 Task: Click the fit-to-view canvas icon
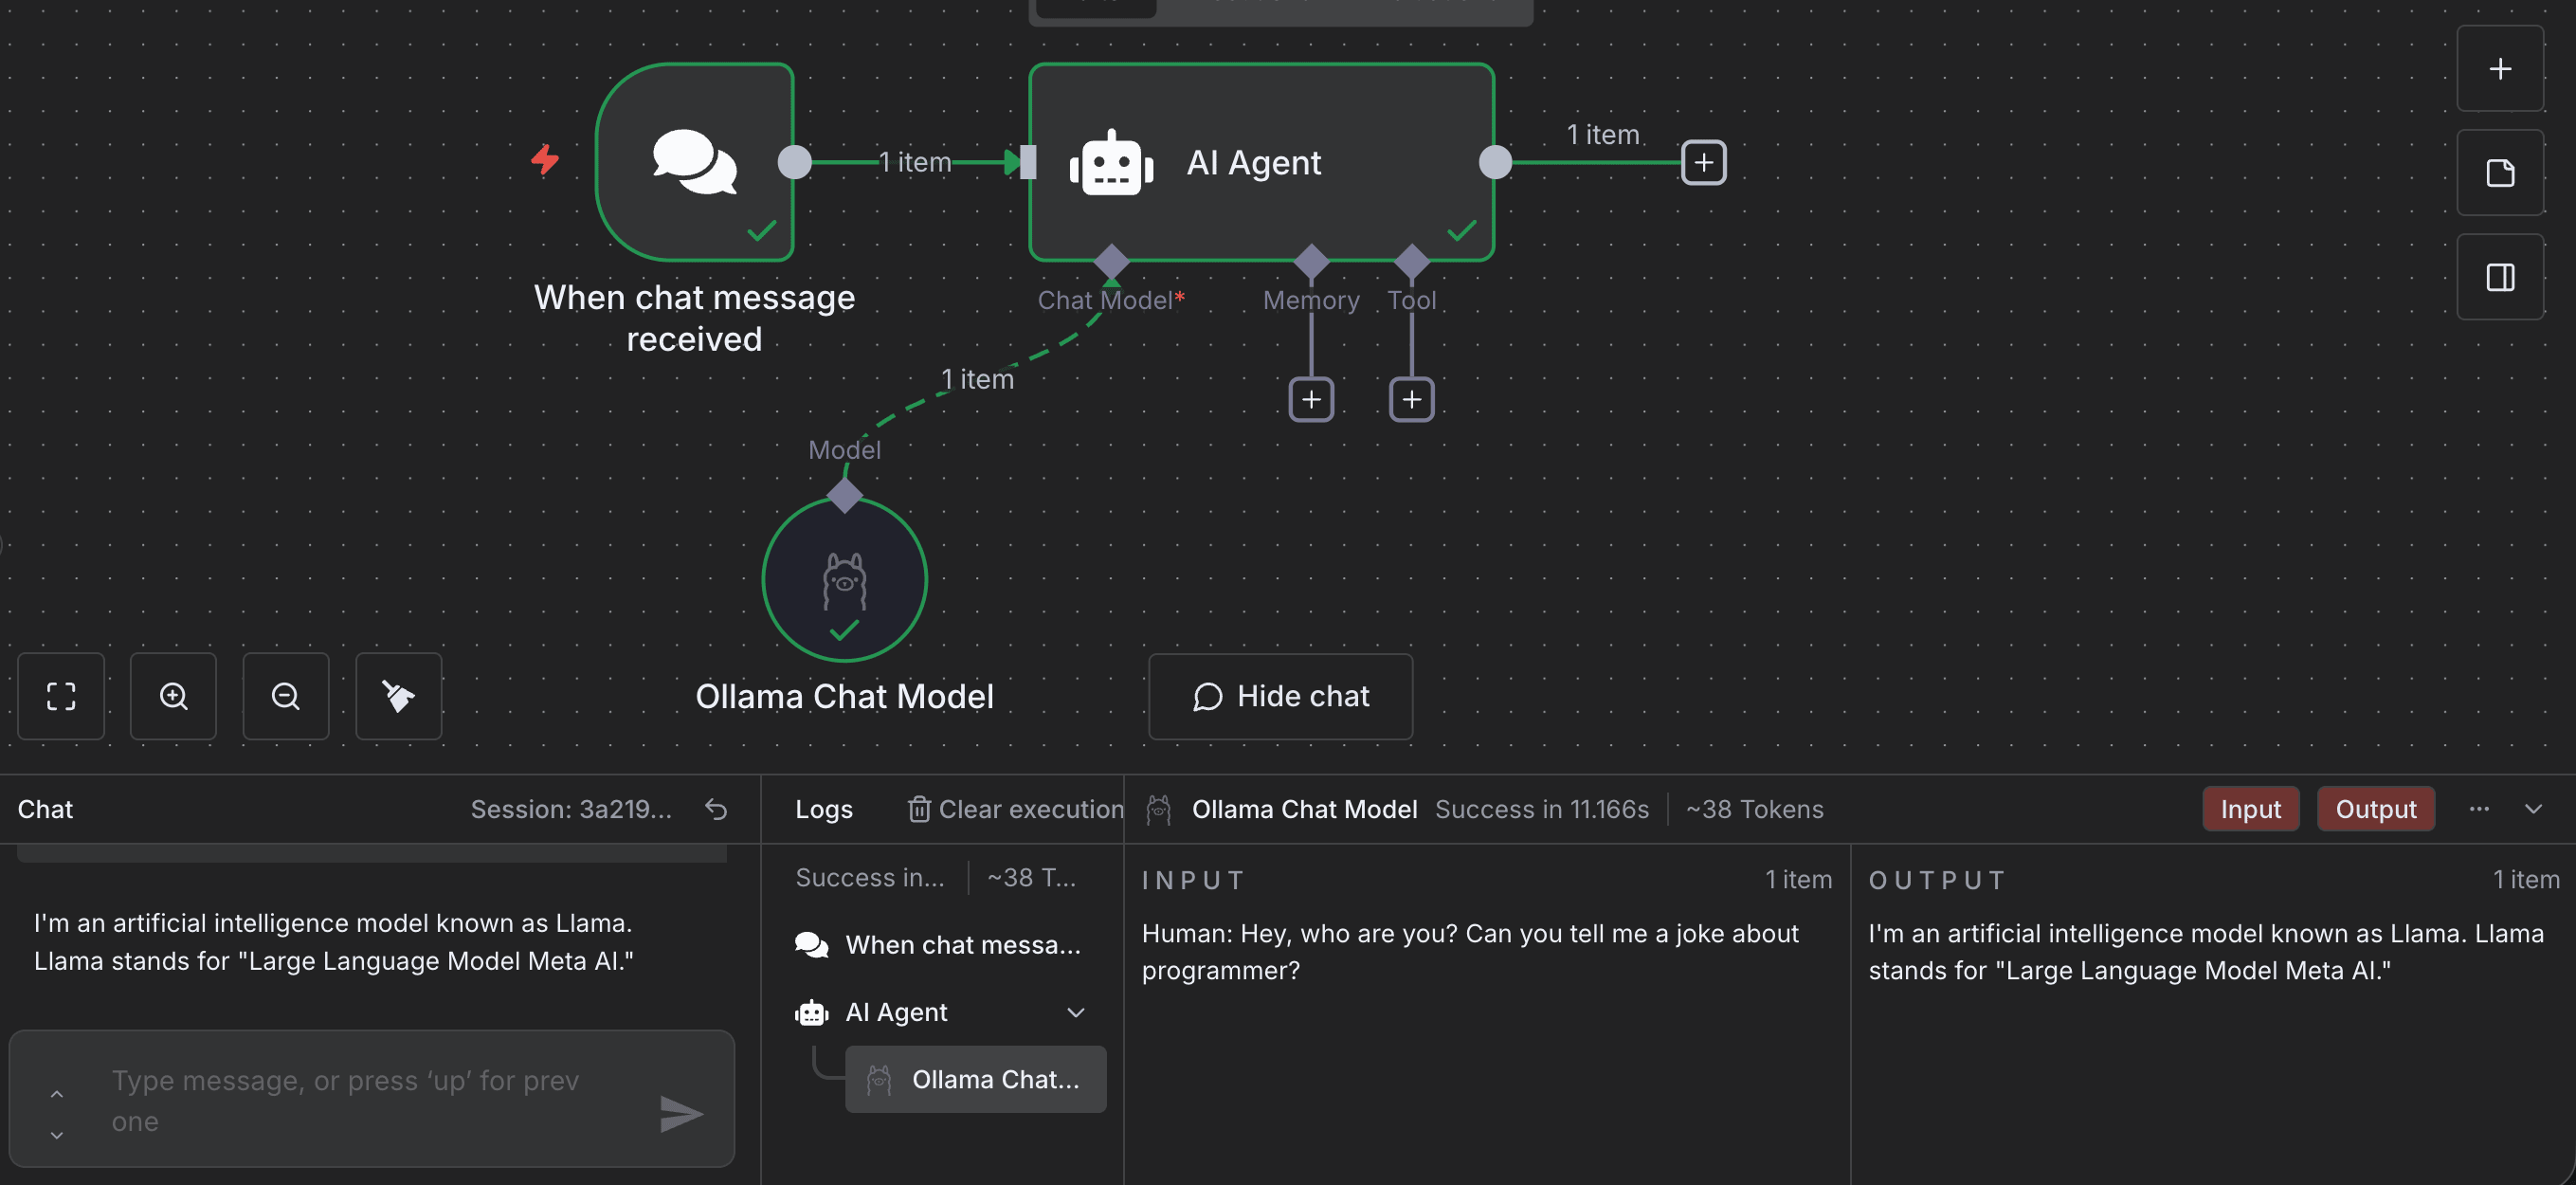[61, 696]
